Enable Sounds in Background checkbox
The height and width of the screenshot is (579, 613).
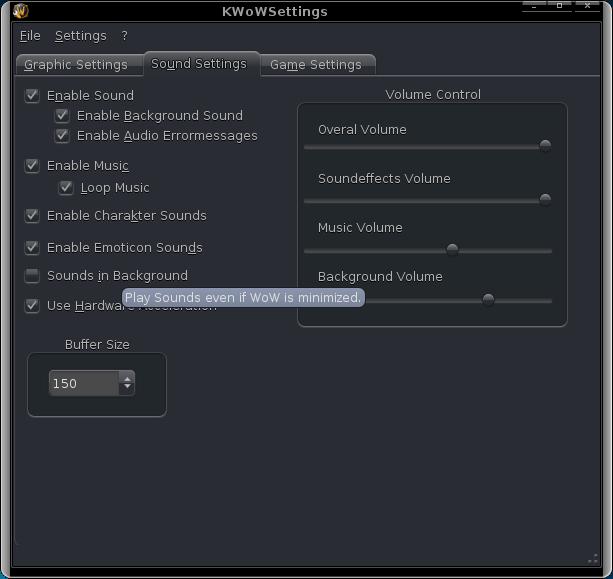click(32, 276)
